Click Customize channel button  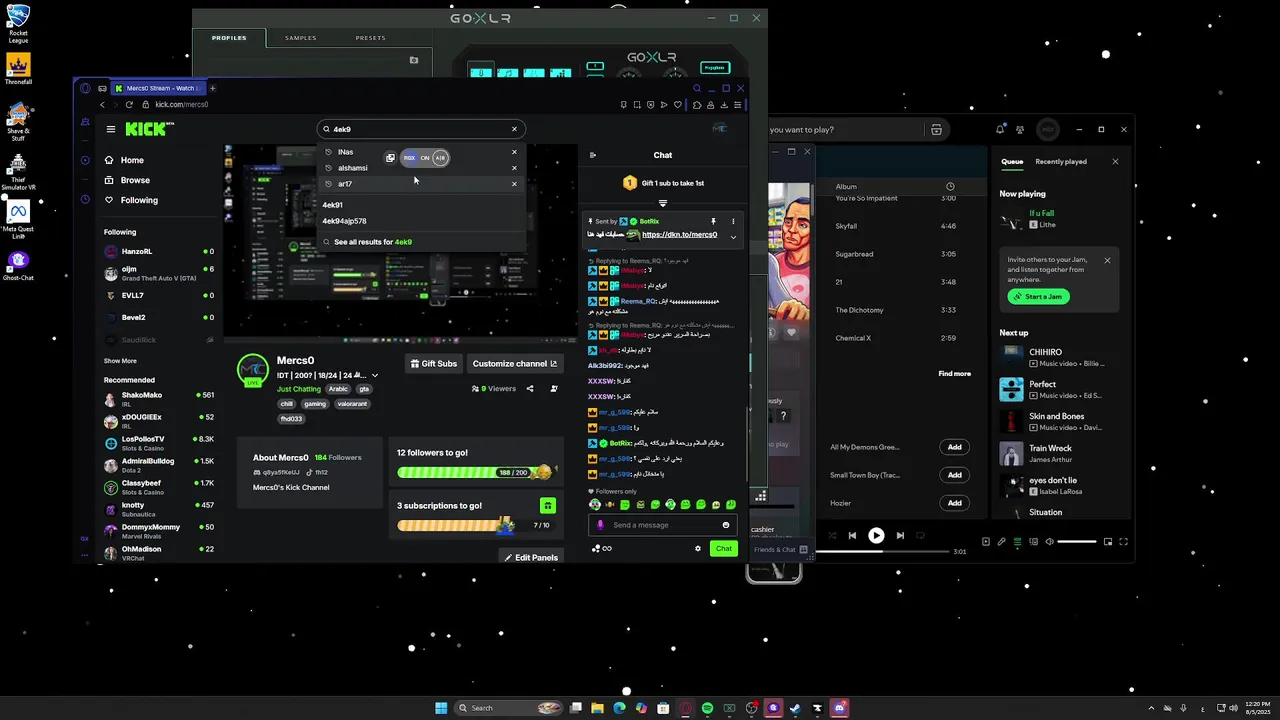515,364
